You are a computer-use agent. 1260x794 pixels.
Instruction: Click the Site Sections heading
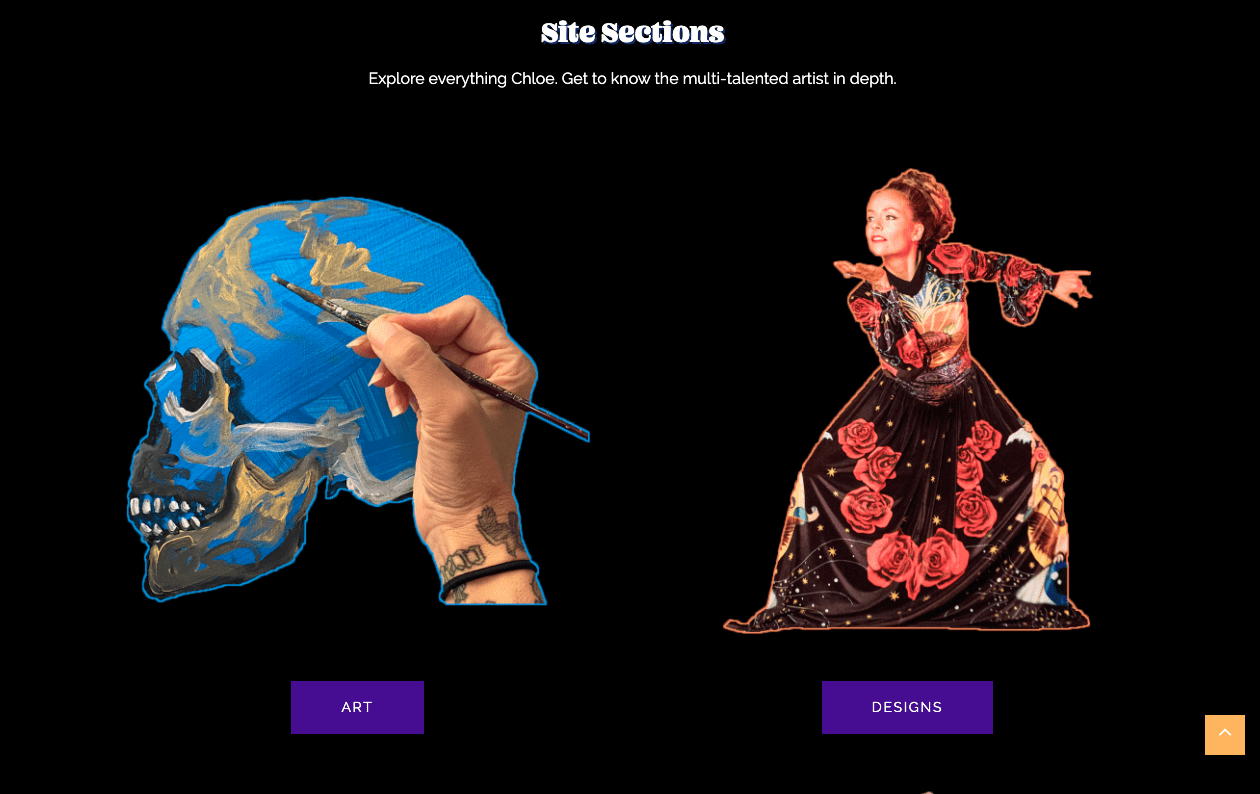pyautogui.click(x=632, y=33)
